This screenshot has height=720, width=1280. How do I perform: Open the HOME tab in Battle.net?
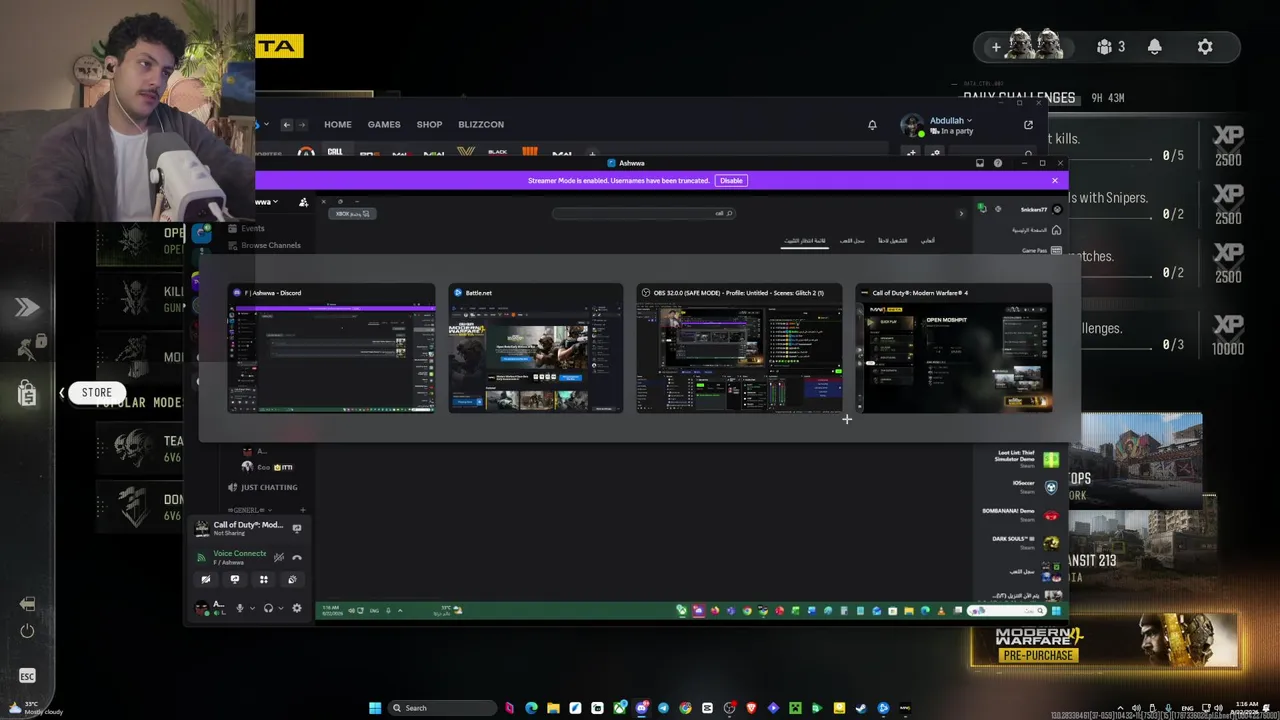pyautogui.click(x=338, y=125)
